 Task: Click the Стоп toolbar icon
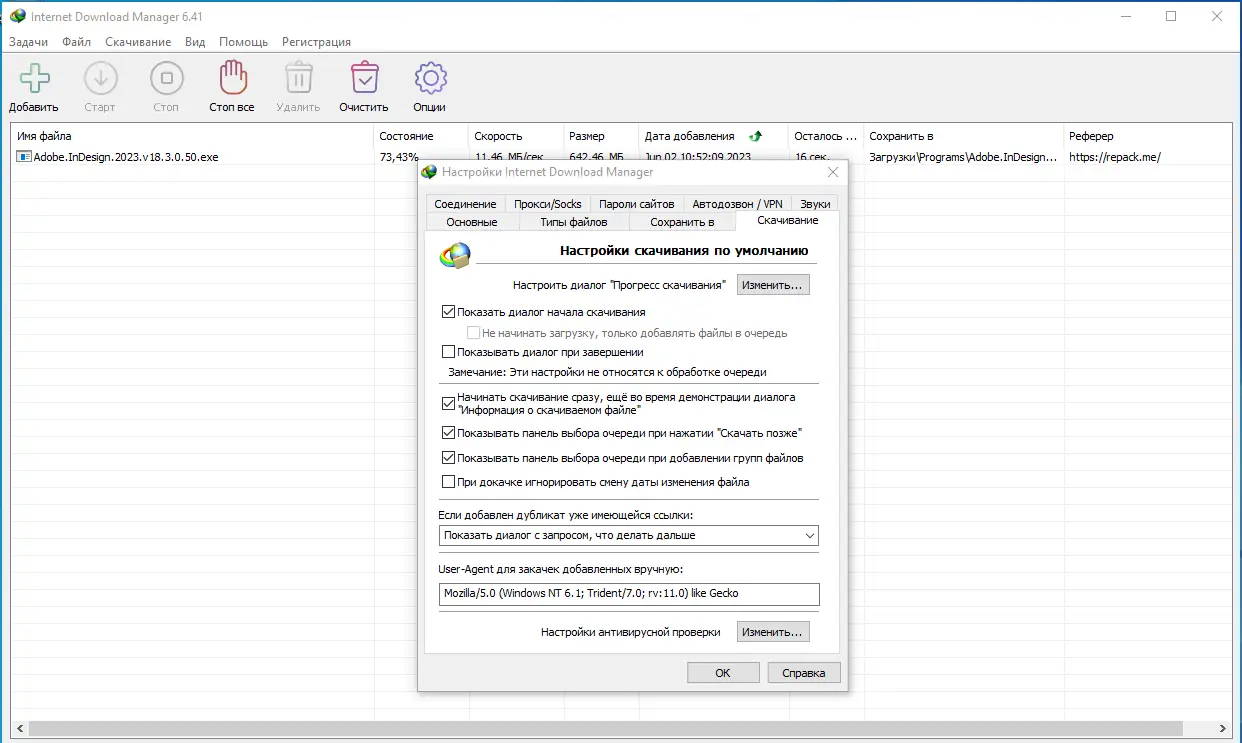(166, 78)
